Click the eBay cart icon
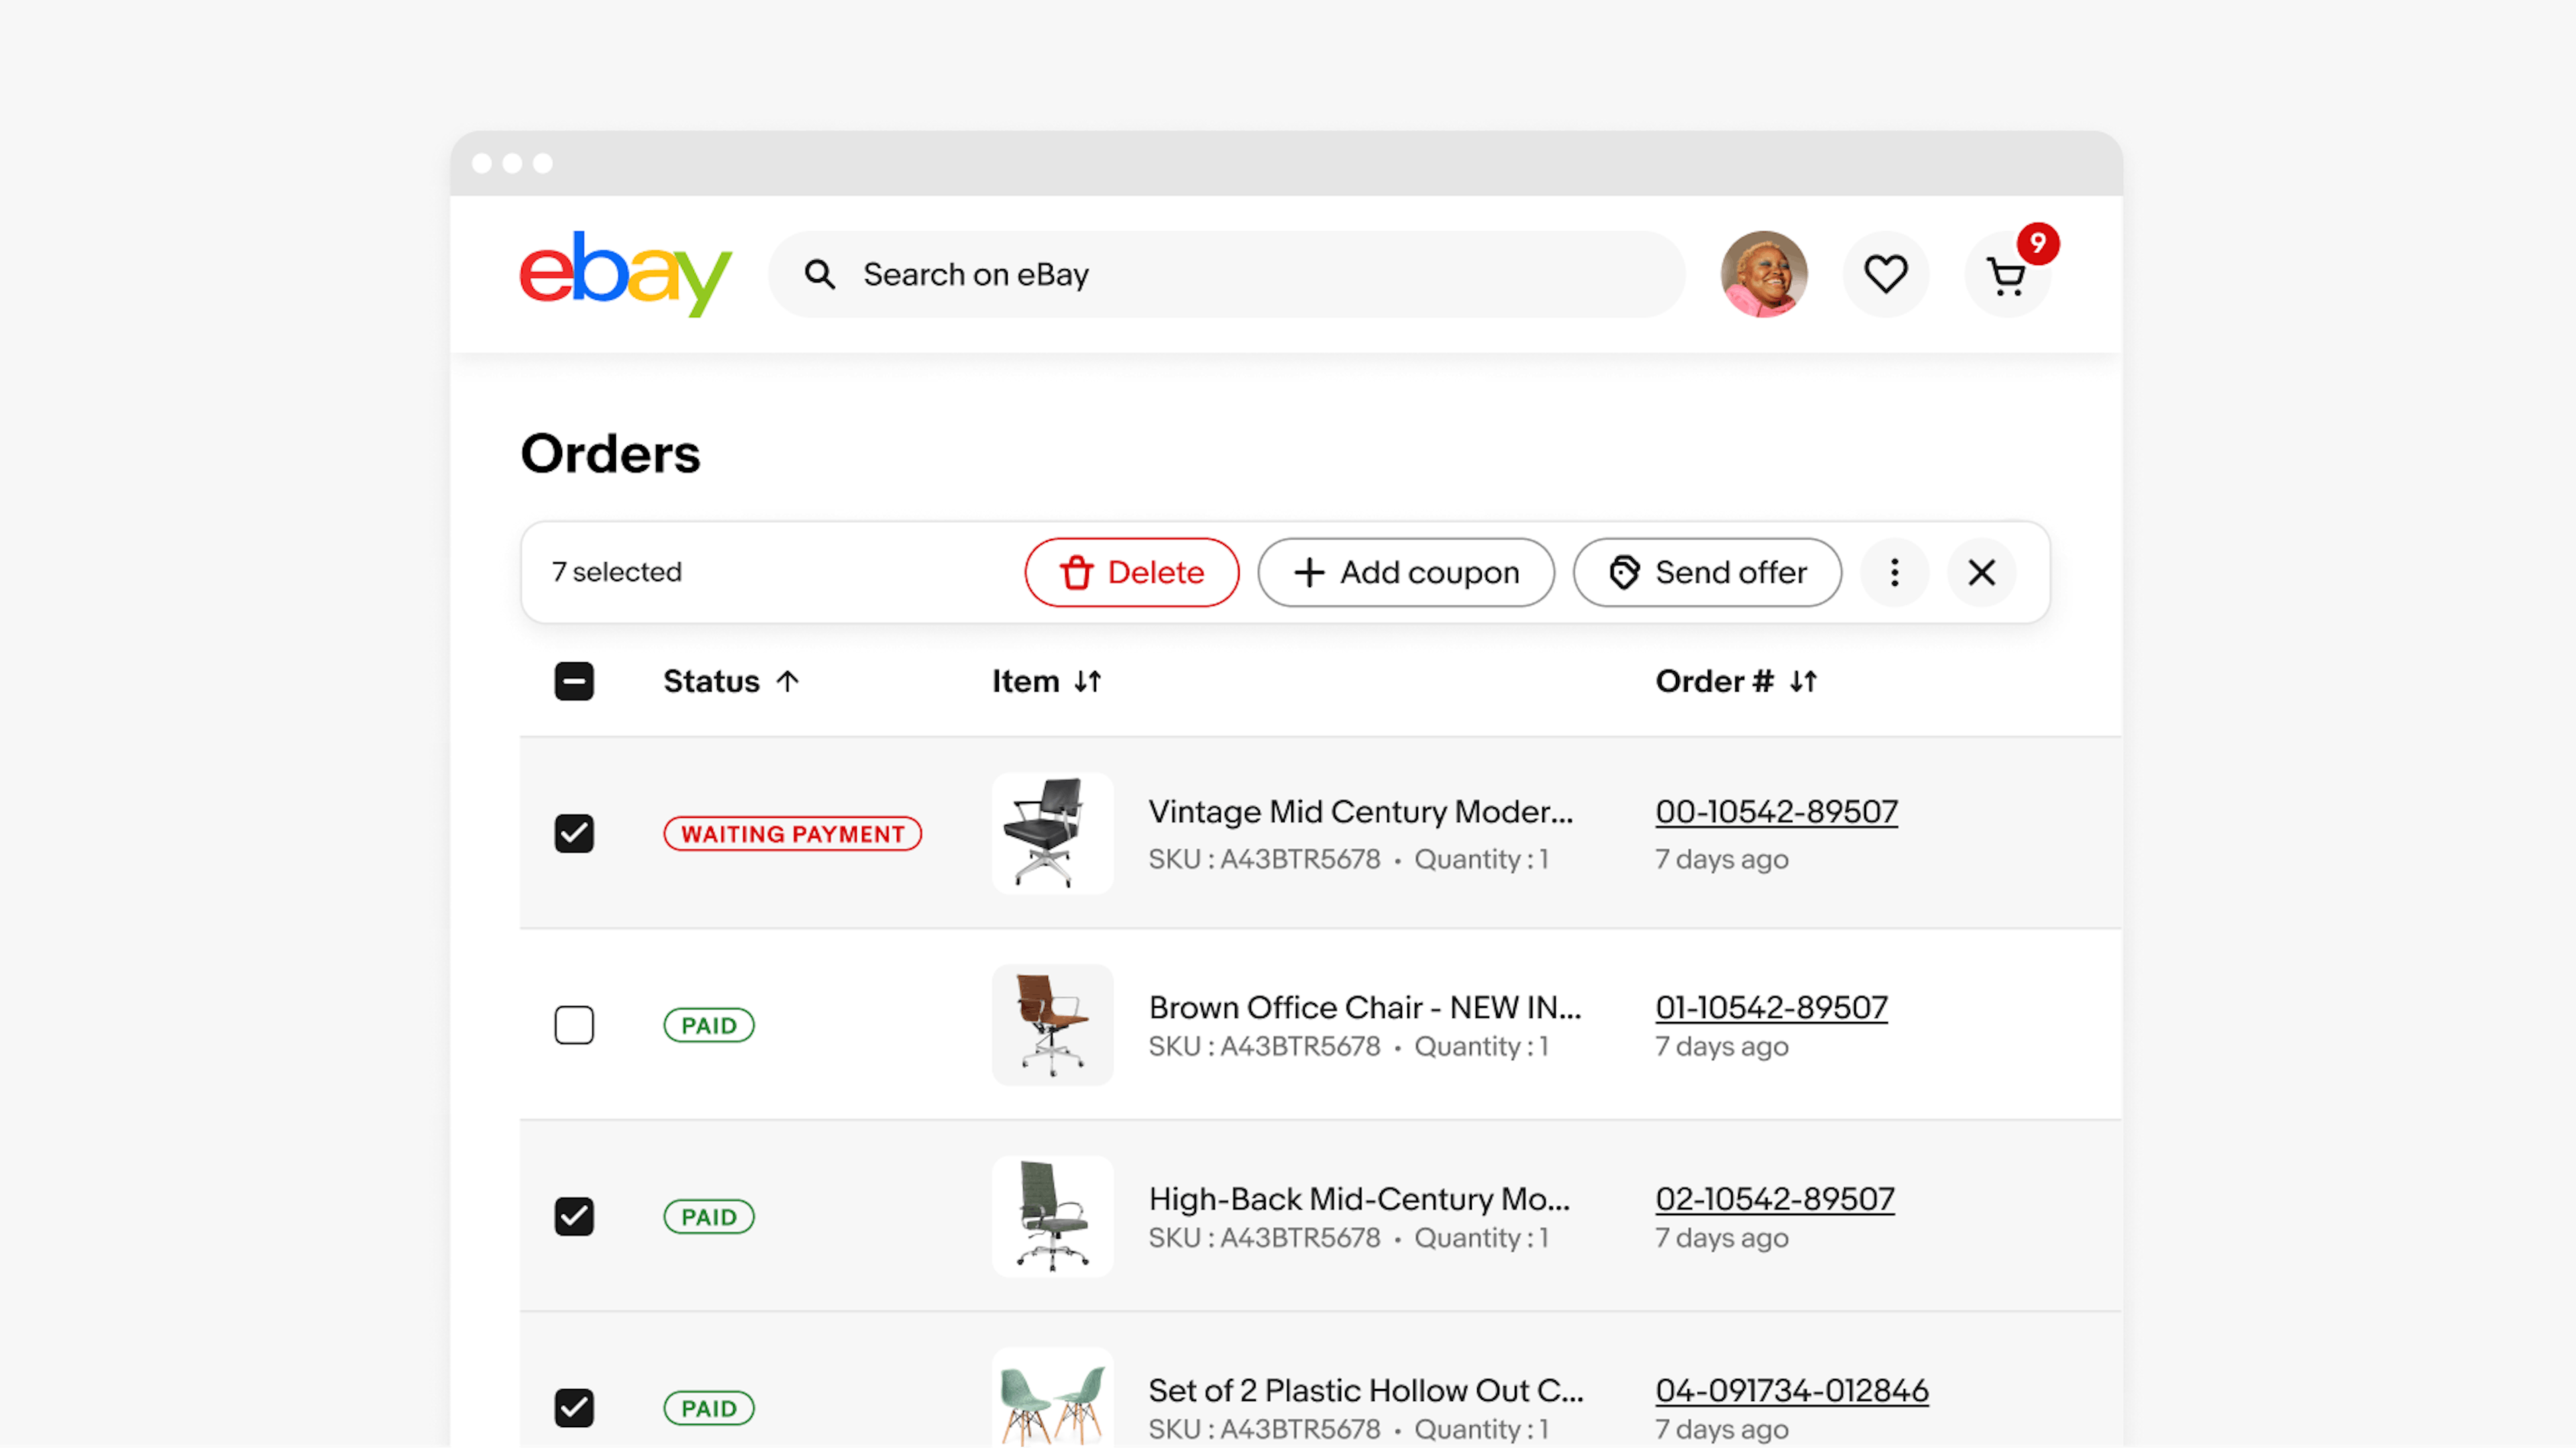This screenshot has width=2576, height=1448. pyautogui.click(x=2006, y=274)
